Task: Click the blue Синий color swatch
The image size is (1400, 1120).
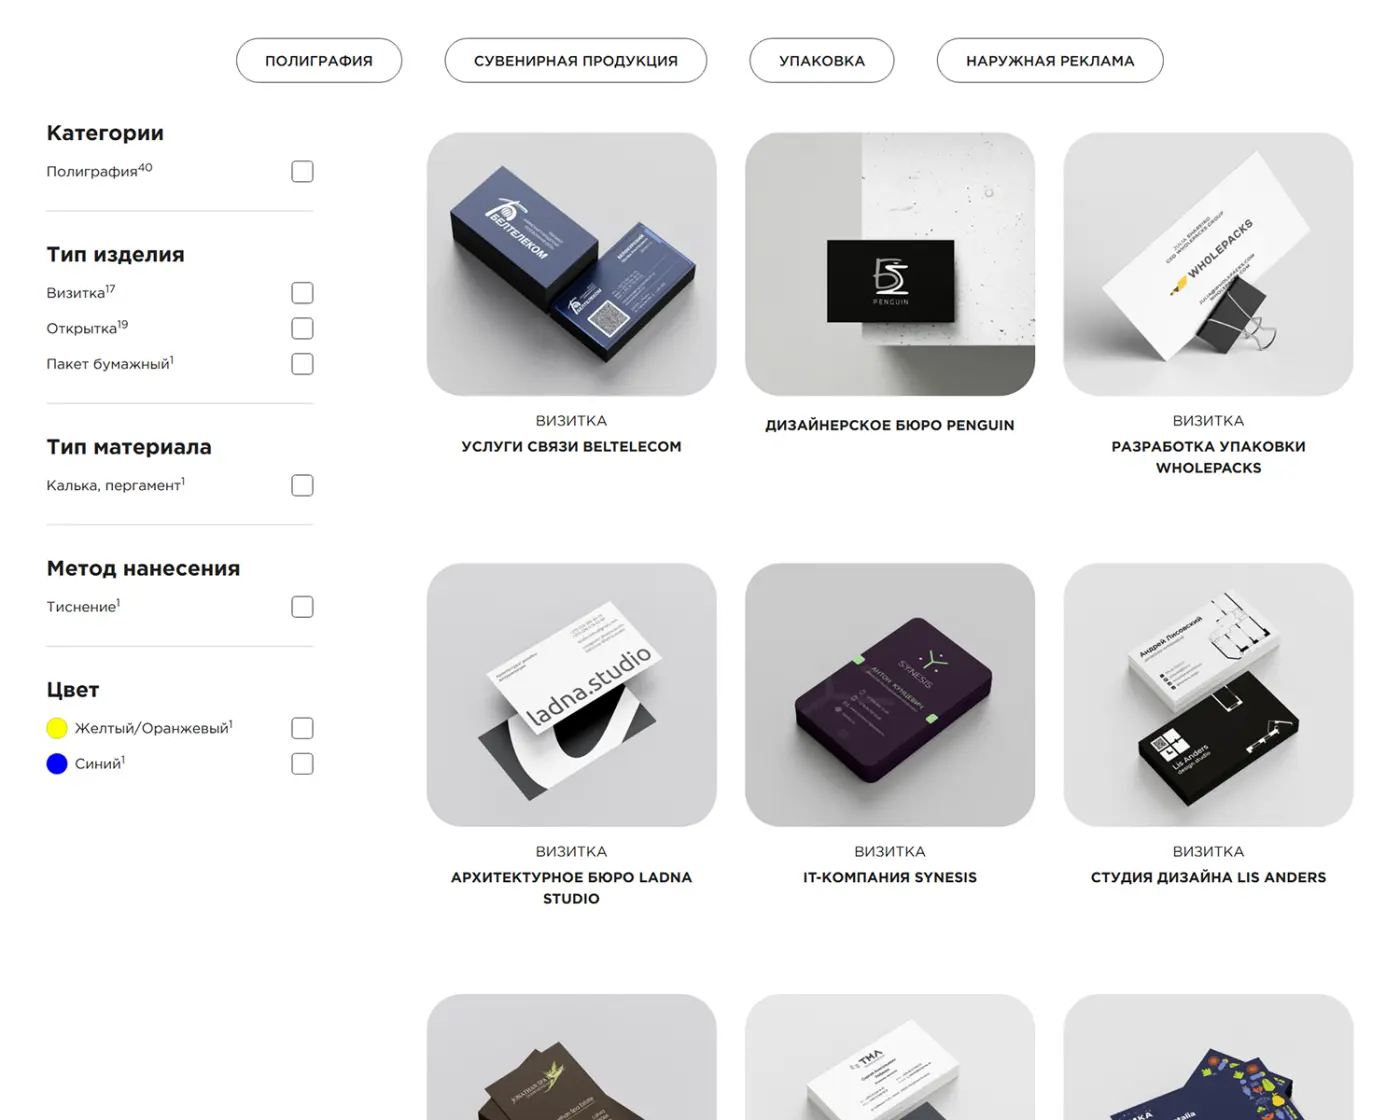Action: [57, 764]
